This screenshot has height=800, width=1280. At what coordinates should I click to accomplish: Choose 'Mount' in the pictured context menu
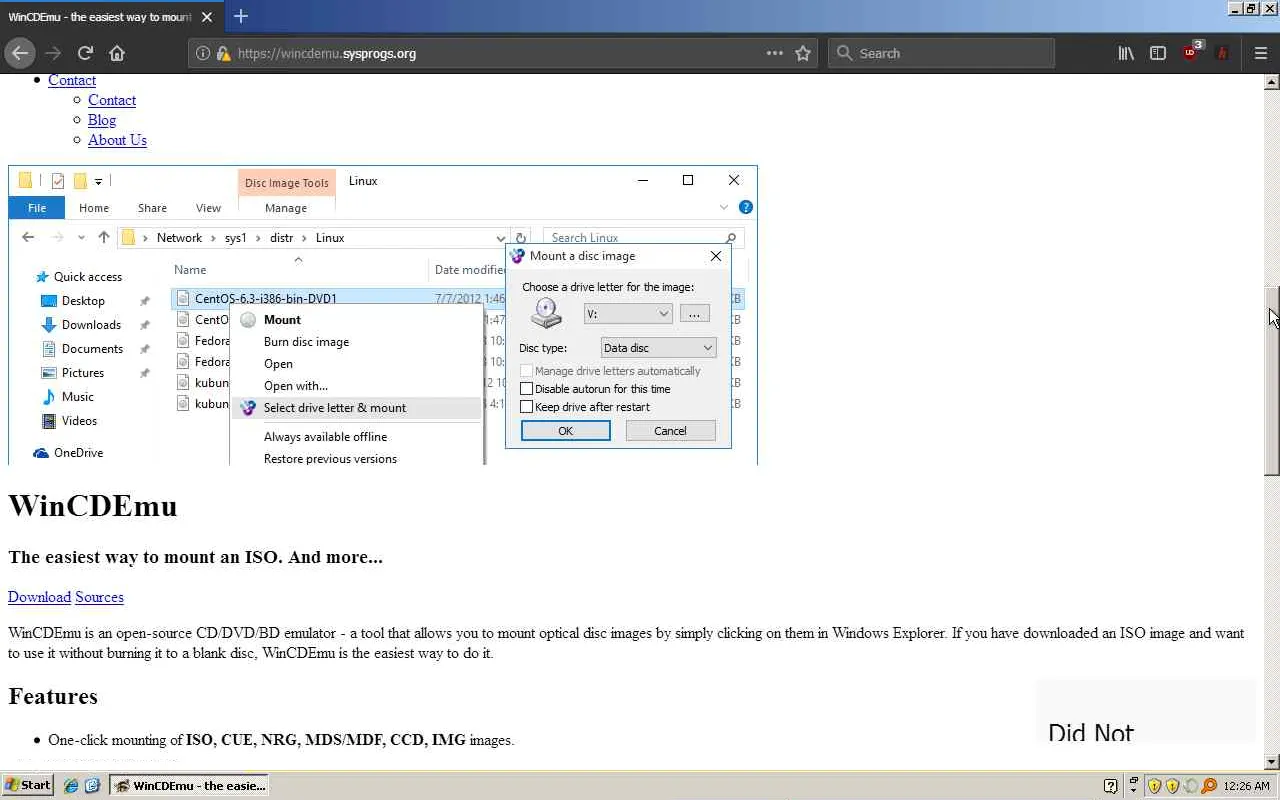282,320
